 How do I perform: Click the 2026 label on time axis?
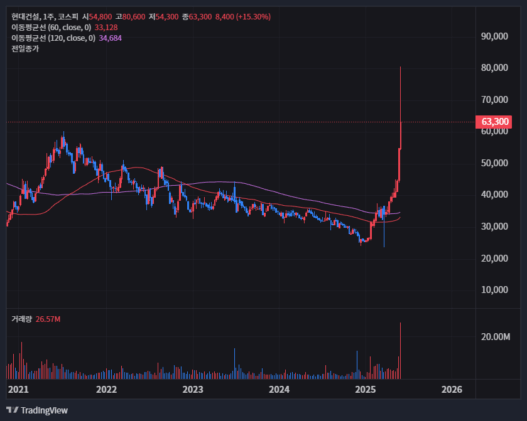coord(452,389)
